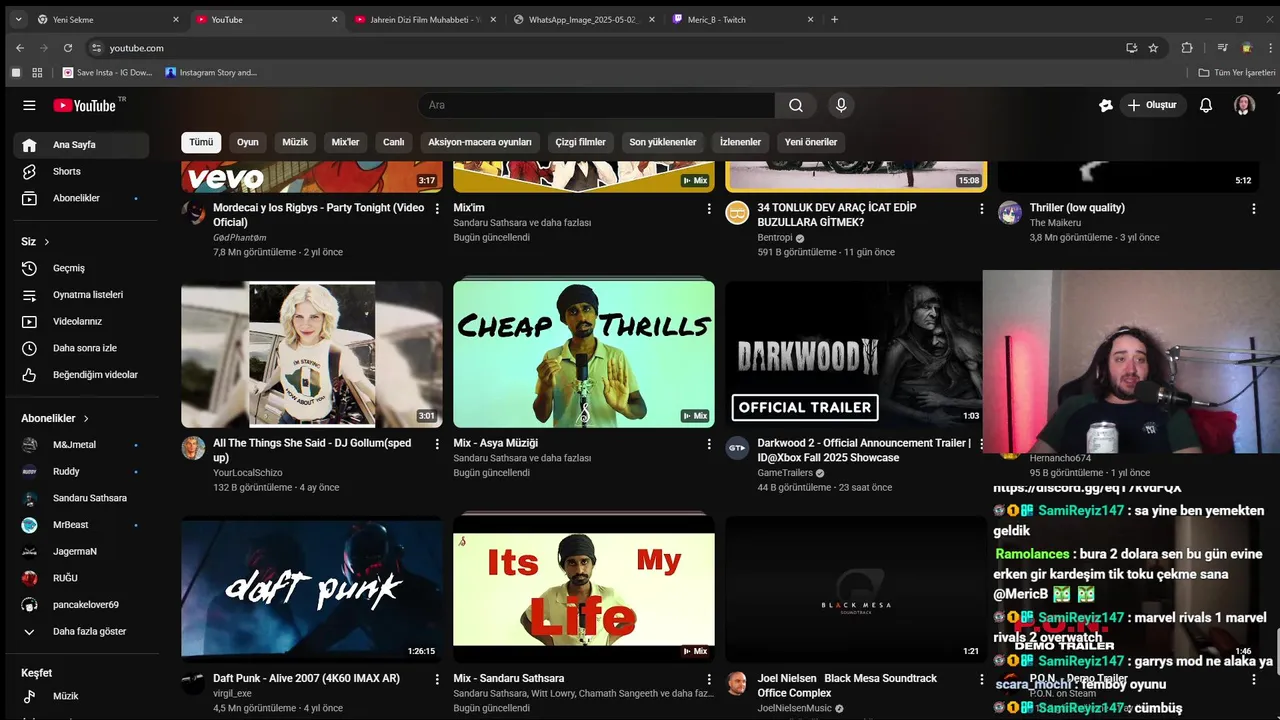Play the Cheap Thrills mix thumbnail
Screen dimensions: 1280x720
click(x=584, y=354)
